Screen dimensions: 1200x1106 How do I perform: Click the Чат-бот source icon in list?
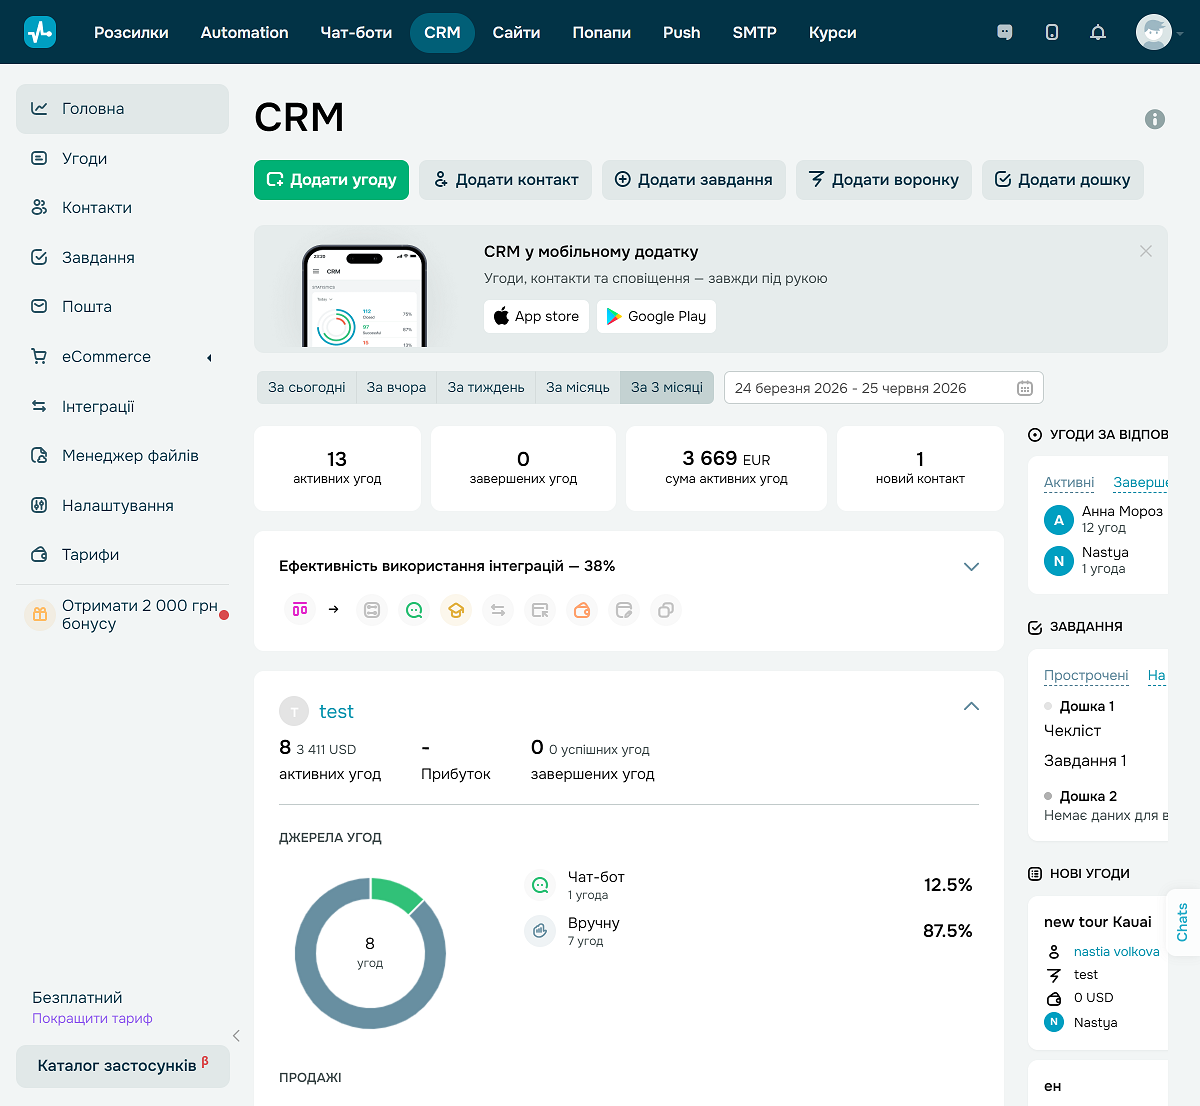coord(540,885)
